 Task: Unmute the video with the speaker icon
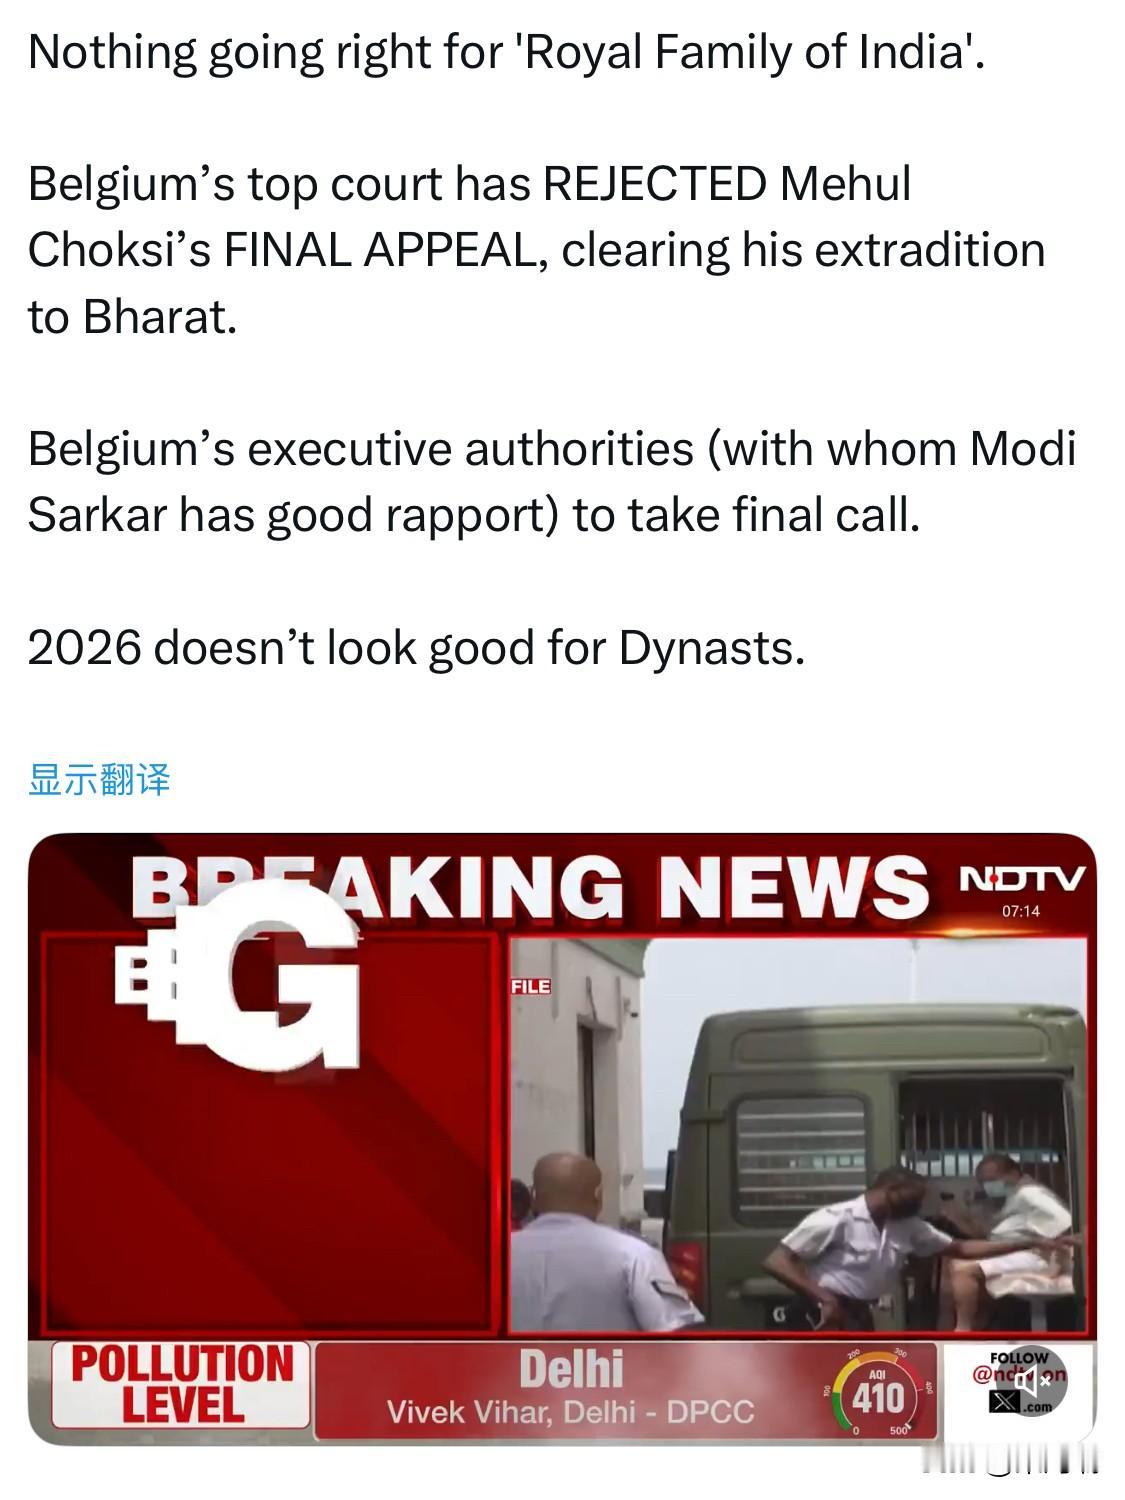pos(1032,1383)
